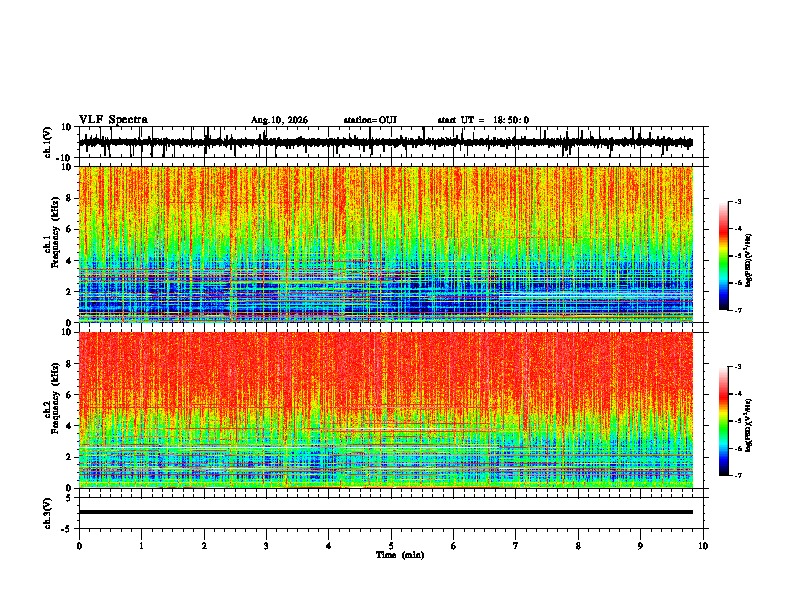Click the "station=OUI" header text

coord(370,120)
